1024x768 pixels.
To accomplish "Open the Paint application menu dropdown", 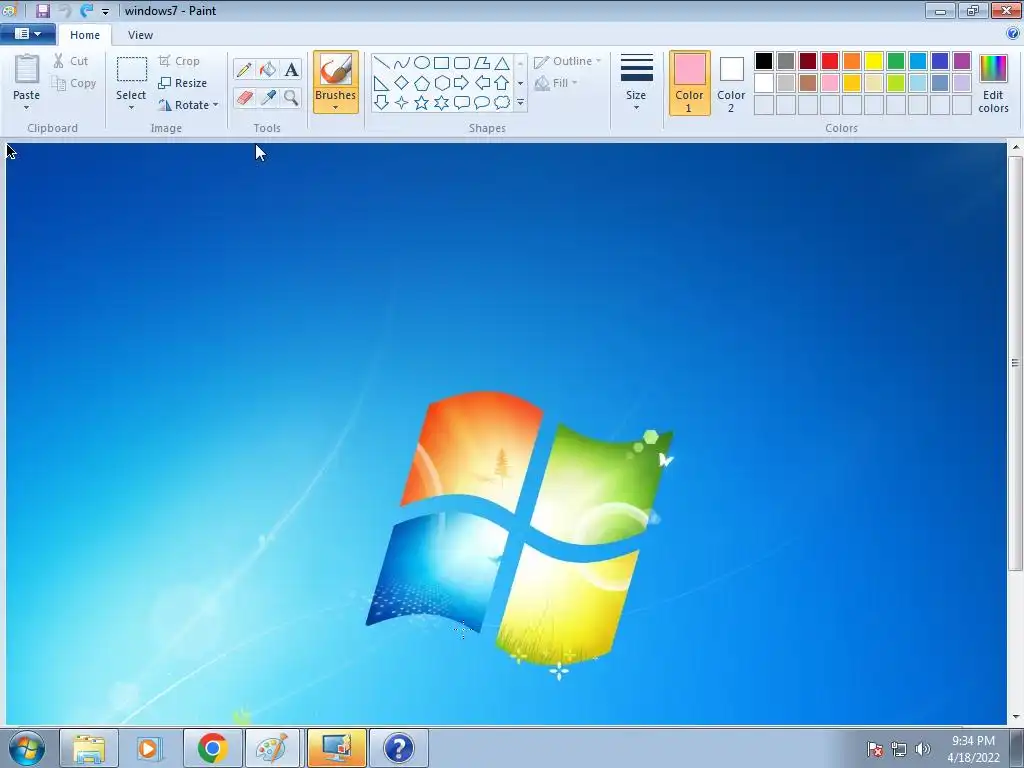I will click(27, 34).
